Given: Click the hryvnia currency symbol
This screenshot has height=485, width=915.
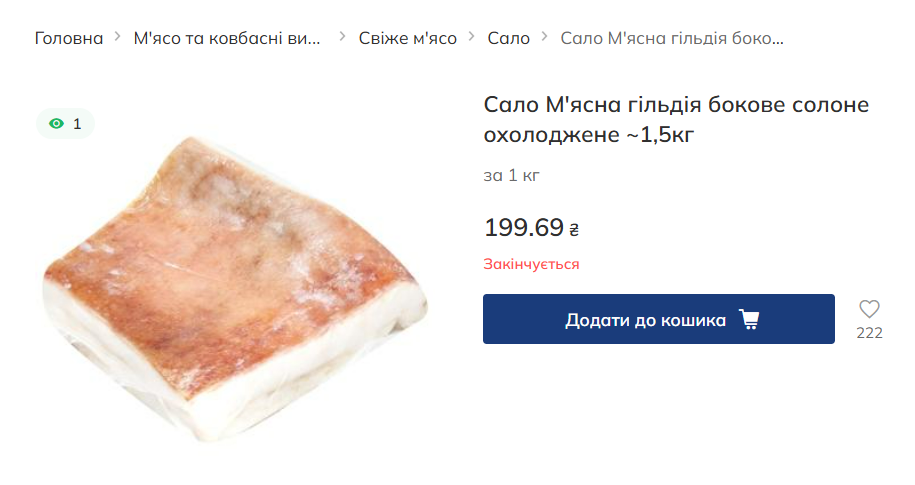Looking at the screenshot, I should [574, 230].
